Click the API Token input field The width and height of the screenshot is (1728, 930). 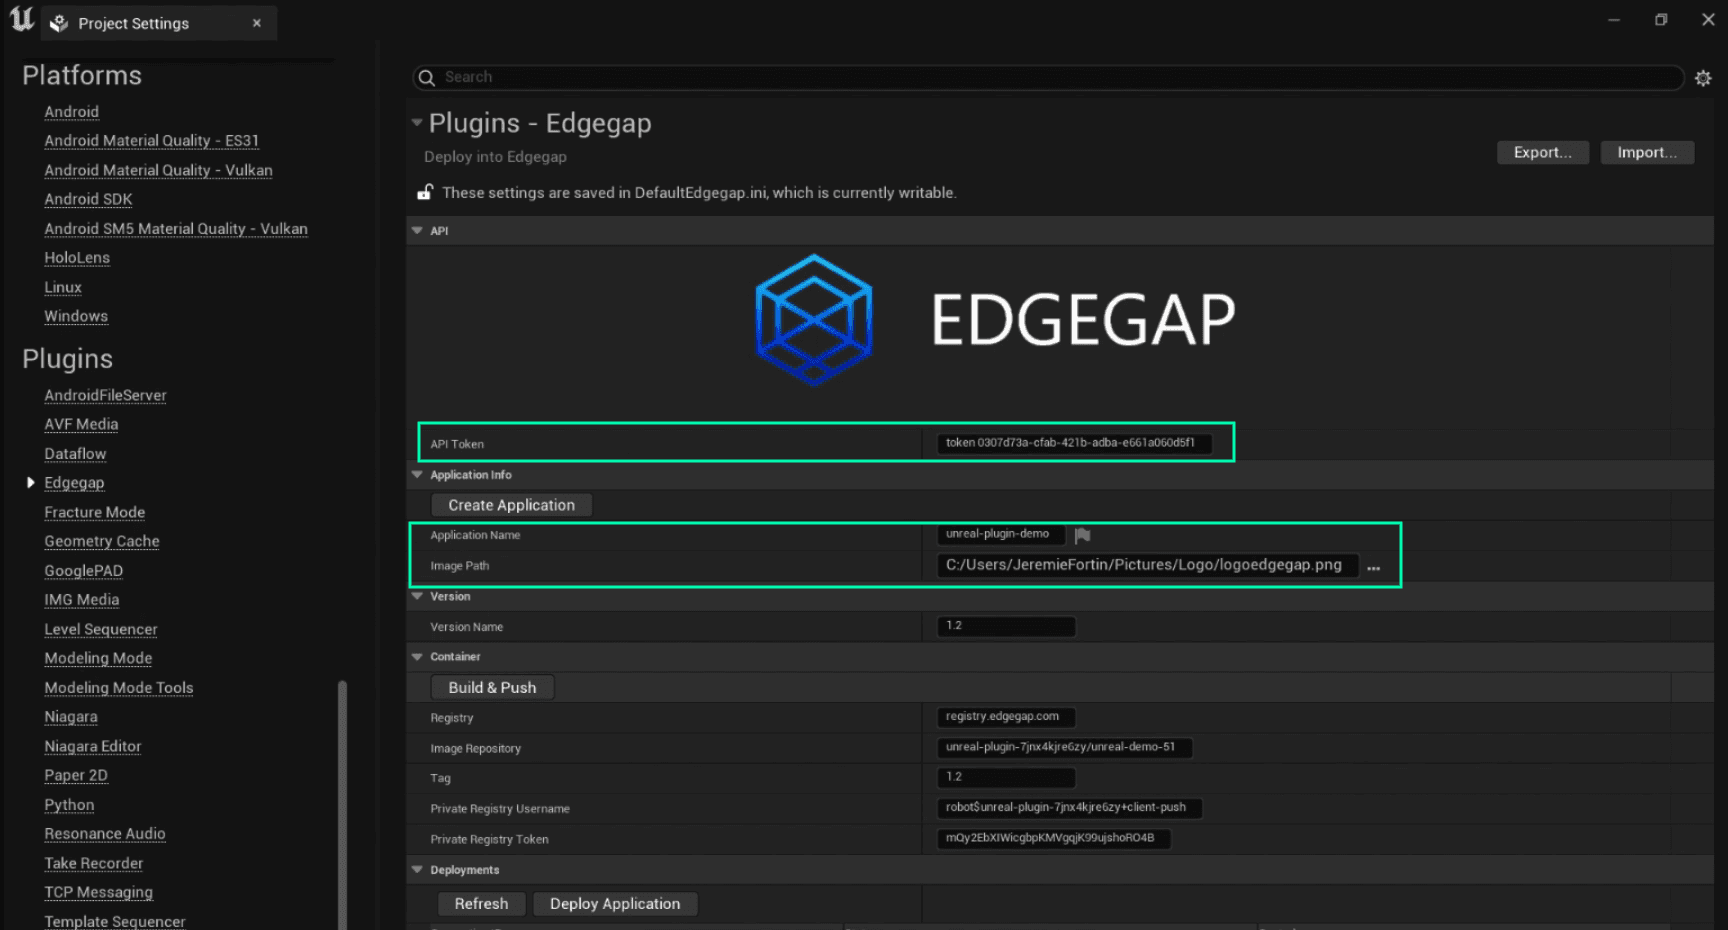[1074, 443]
